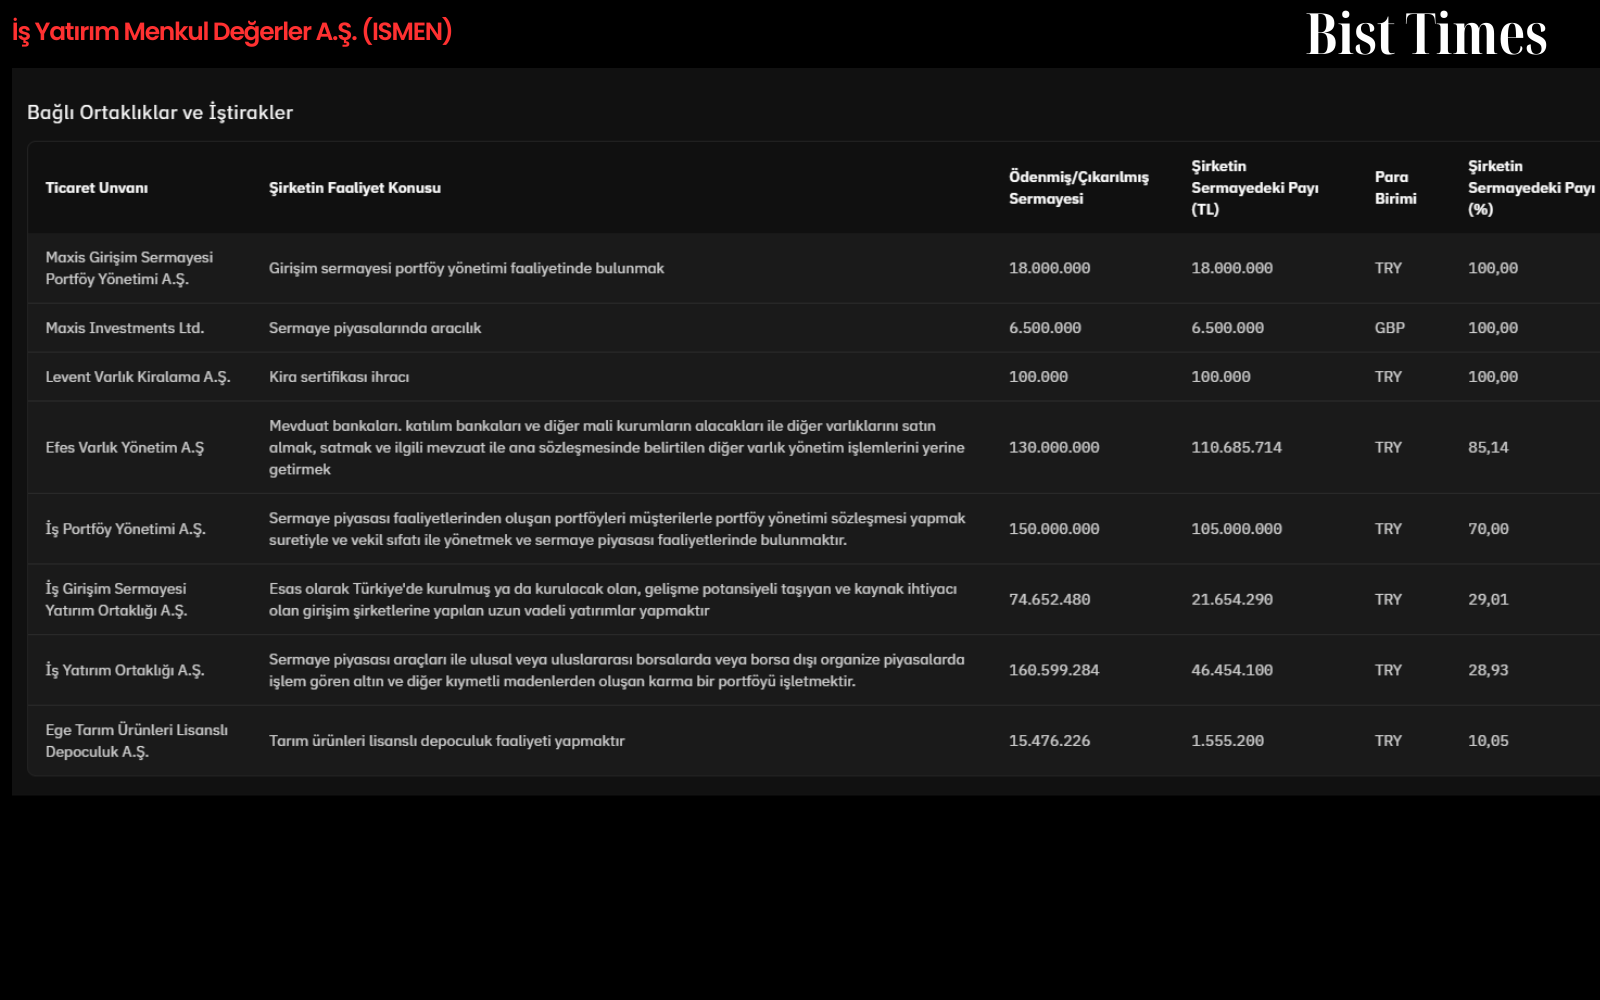Click the 85,14 percentage value

pyautogui.click(x=1488, y=448)
